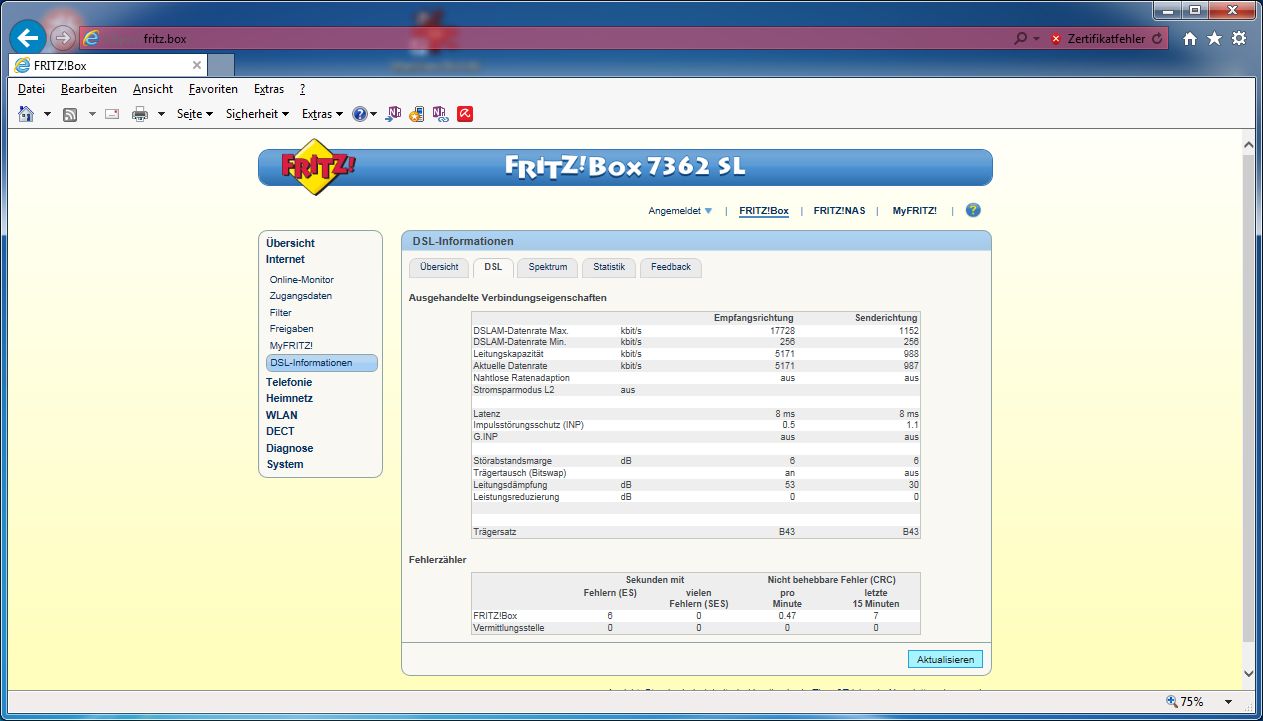Click the browser forward arrow button
The image size is (1263, 721).
coord(63,38)
